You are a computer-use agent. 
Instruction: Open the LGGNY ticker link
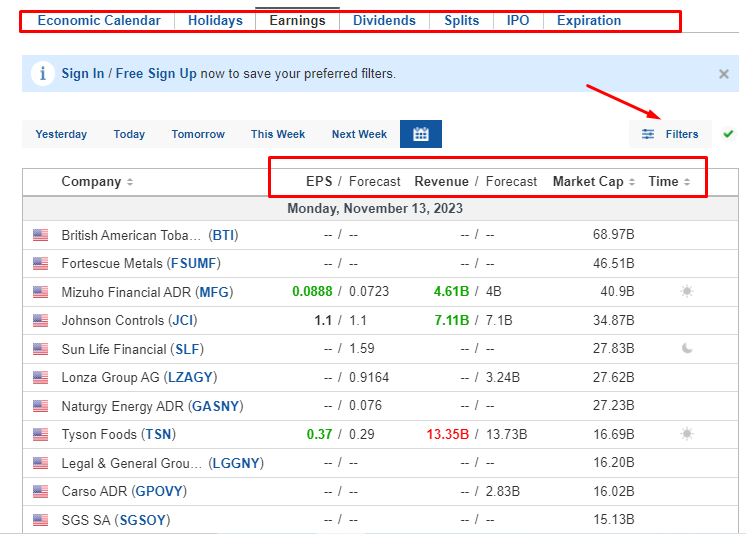click(x=236, y=463)
